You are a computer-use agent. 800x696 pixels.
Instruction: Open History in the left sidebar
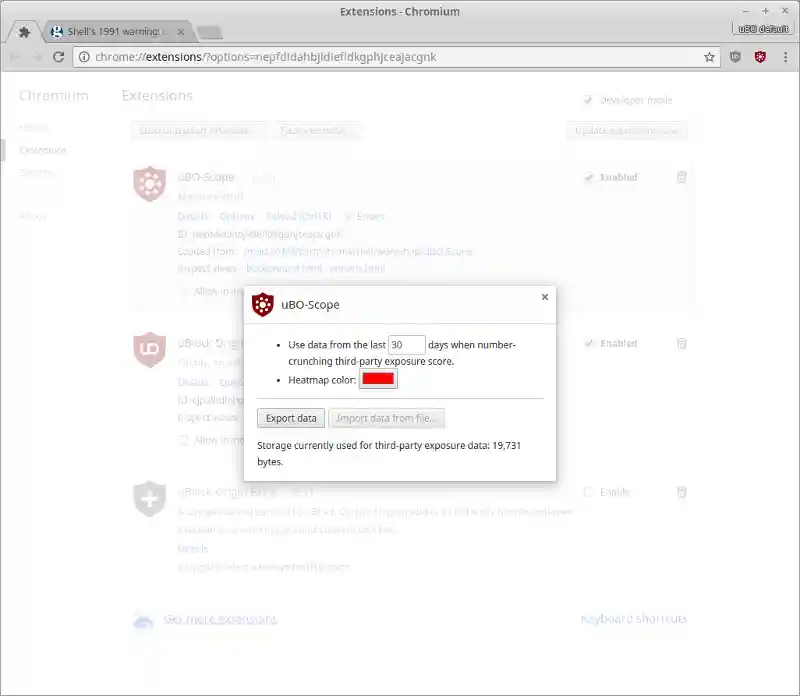coord(34,128)
